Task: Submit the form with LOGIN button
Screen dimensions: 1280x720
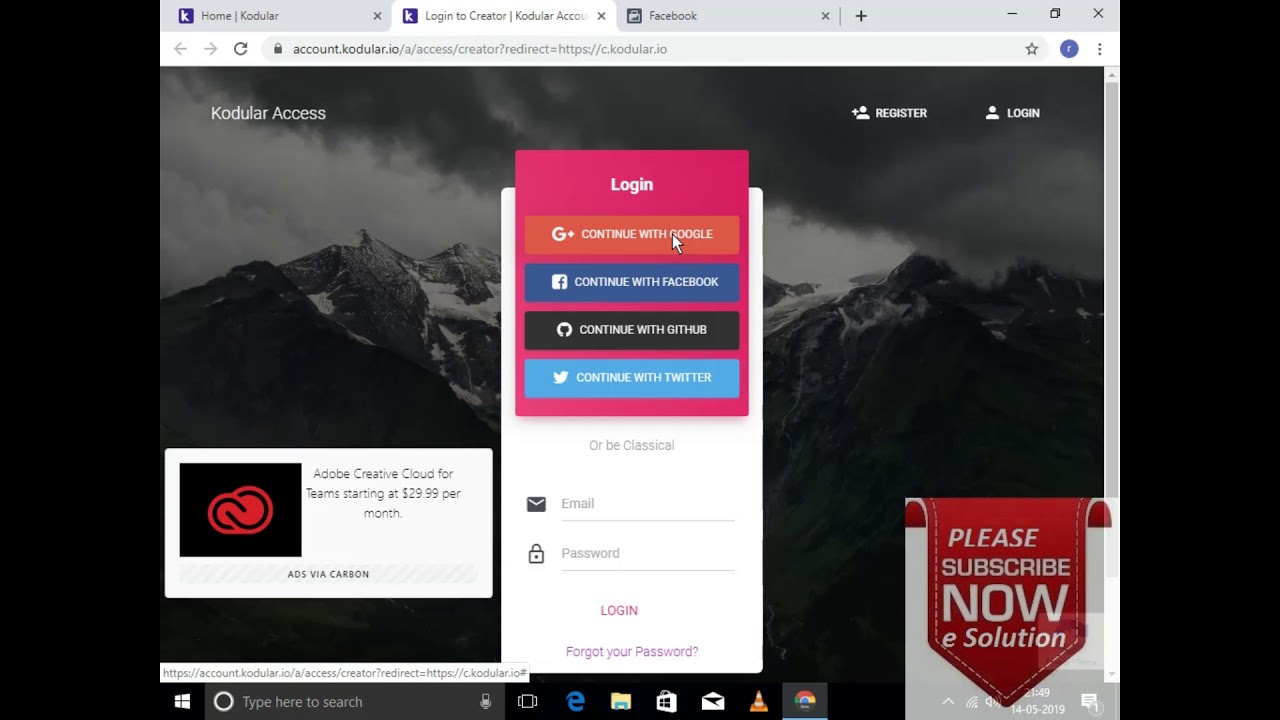Action: 619,610
